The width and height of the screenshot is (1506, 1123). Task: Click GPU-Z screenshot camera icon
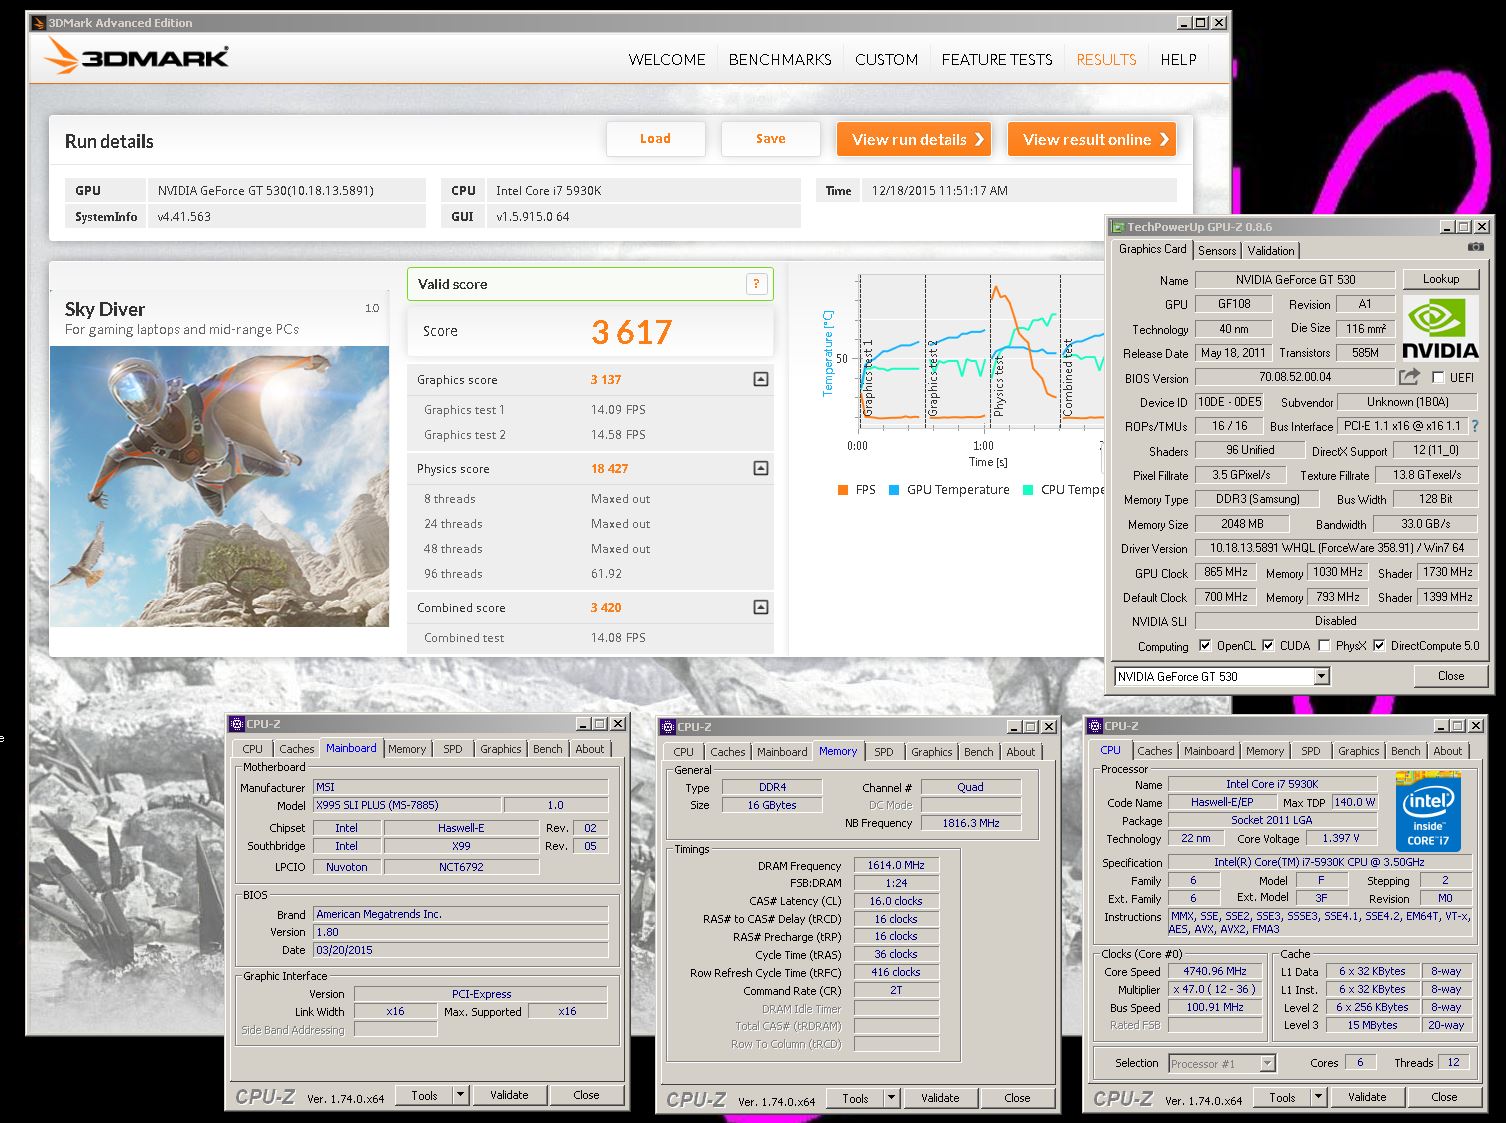tap(1475, 247)
